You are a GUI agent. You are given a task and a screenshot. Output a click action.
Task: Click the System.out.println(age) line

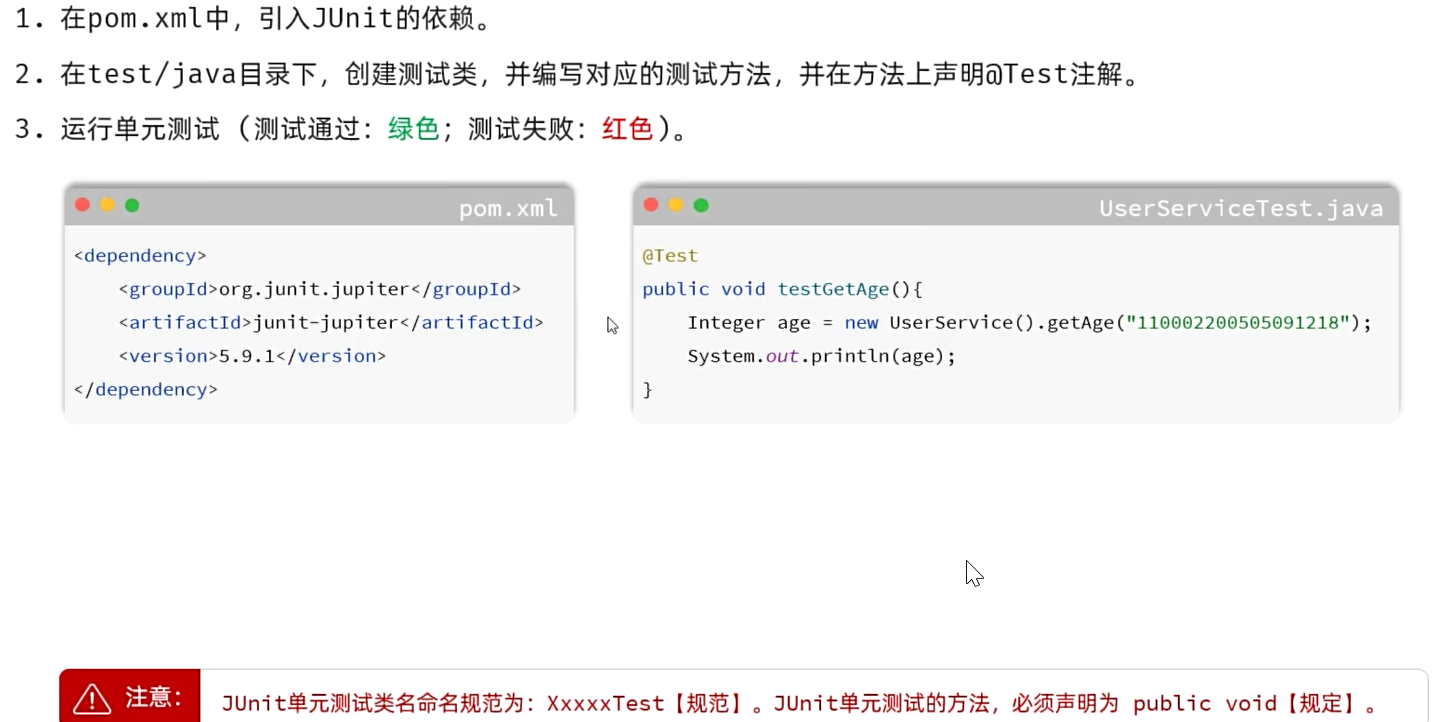coord(822,356)
